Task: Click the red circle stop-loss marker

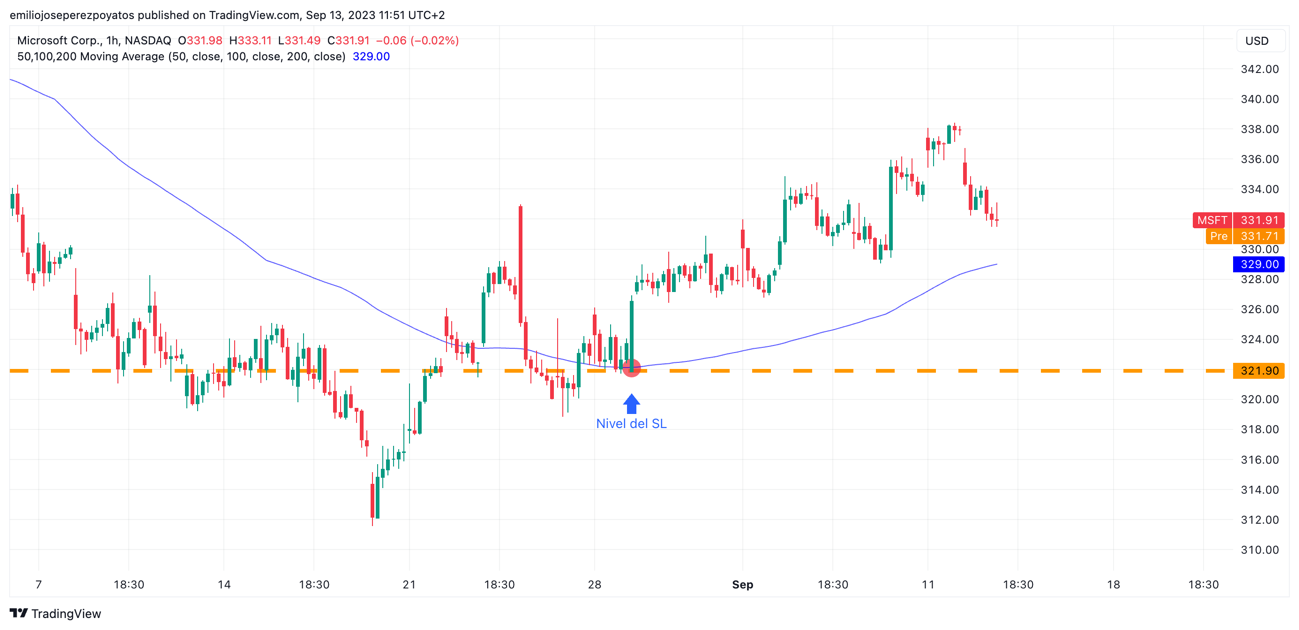Action: [x=631, y=369]
